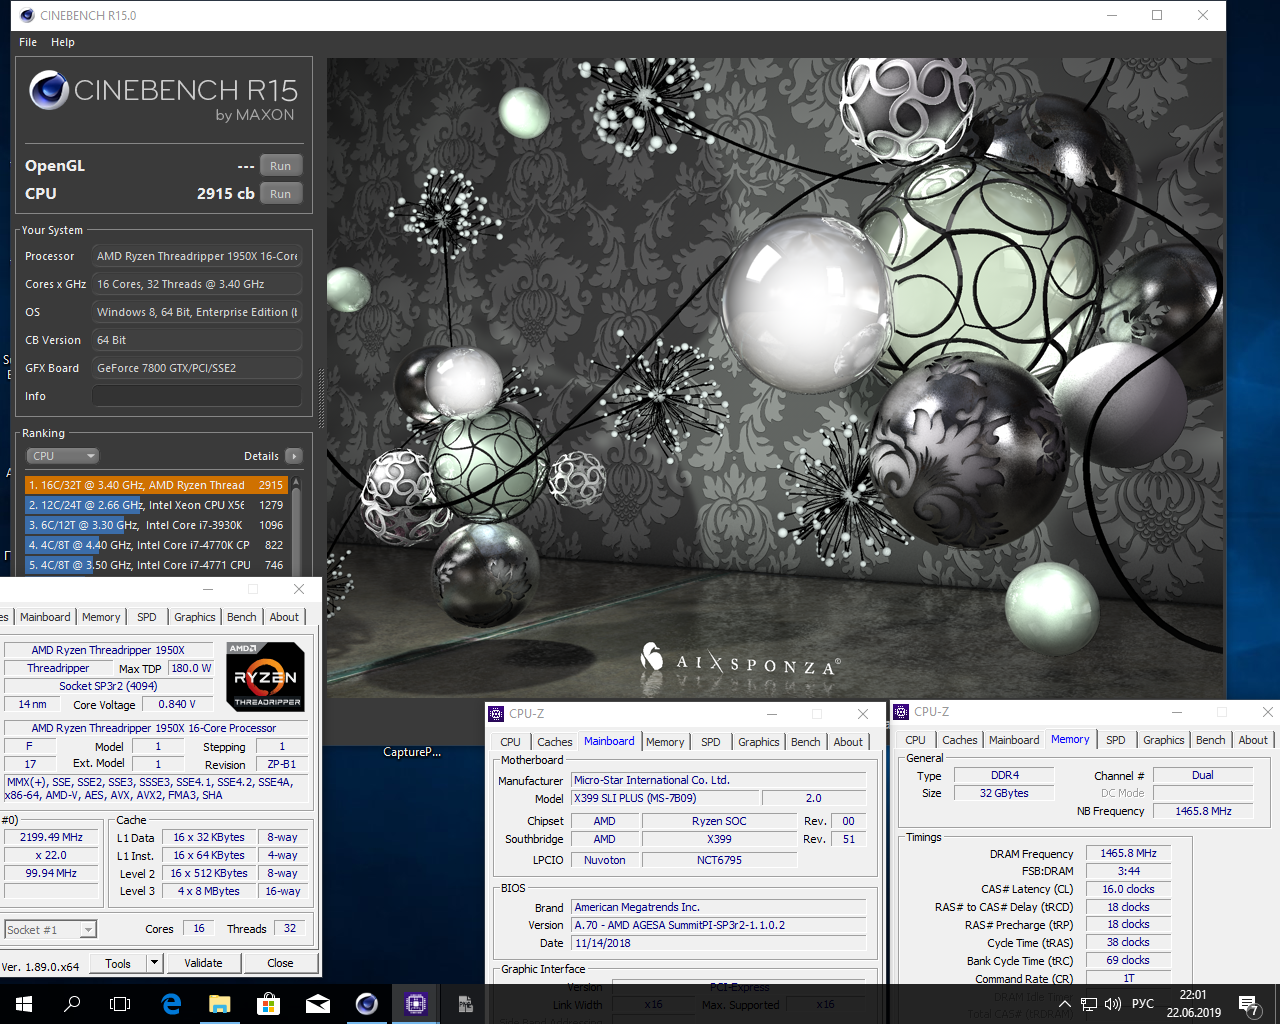Image resolution: width=1280 pixels, height=1024 pixels.
Task: Click the Ryzen Threadripper logo in CPU-Z
Action: 265,677
